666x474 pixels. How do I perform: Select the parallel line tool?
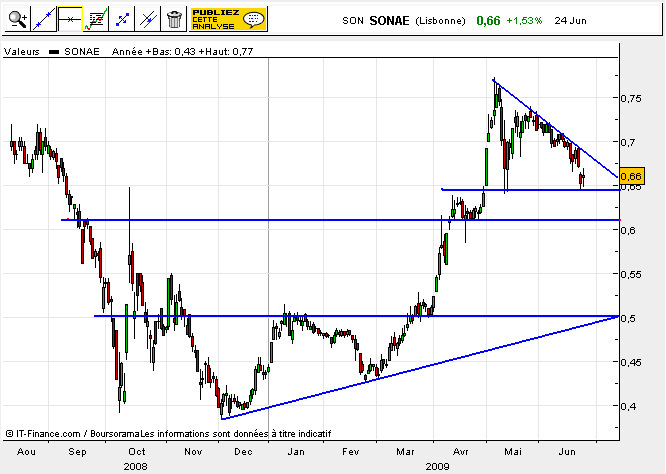[x=148, y=19]
